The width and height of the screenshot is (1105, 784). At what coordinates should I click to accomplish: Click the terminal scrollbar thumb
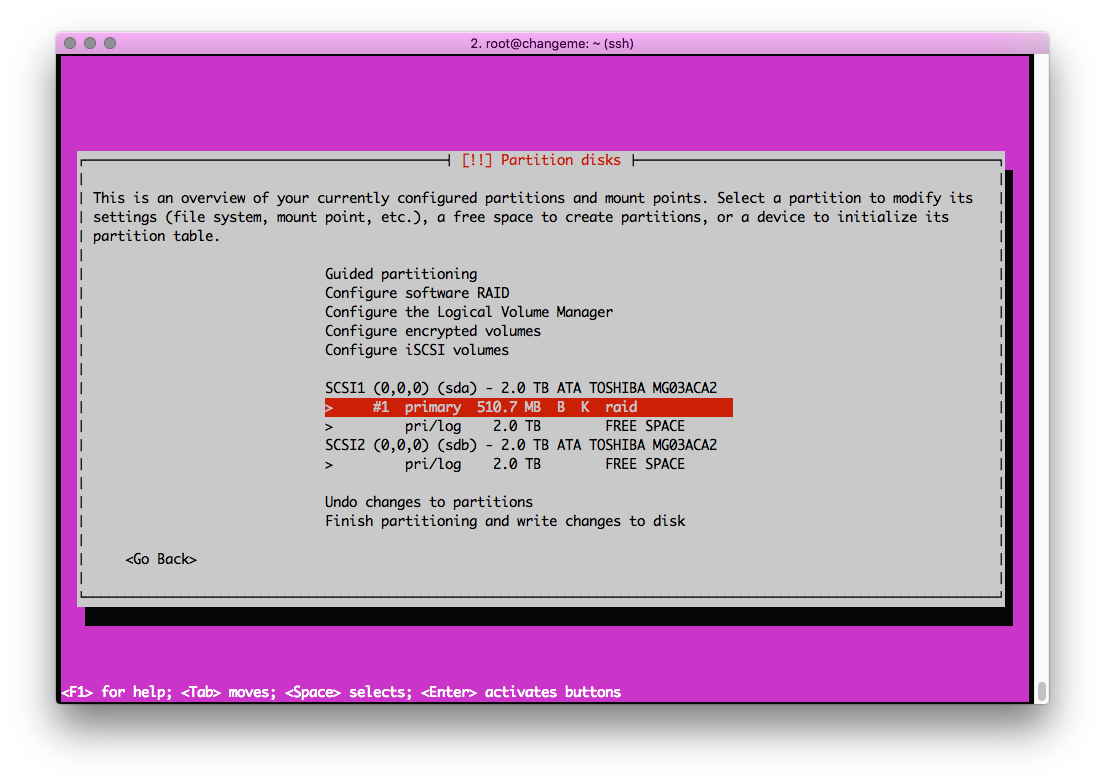(1041, 691)
